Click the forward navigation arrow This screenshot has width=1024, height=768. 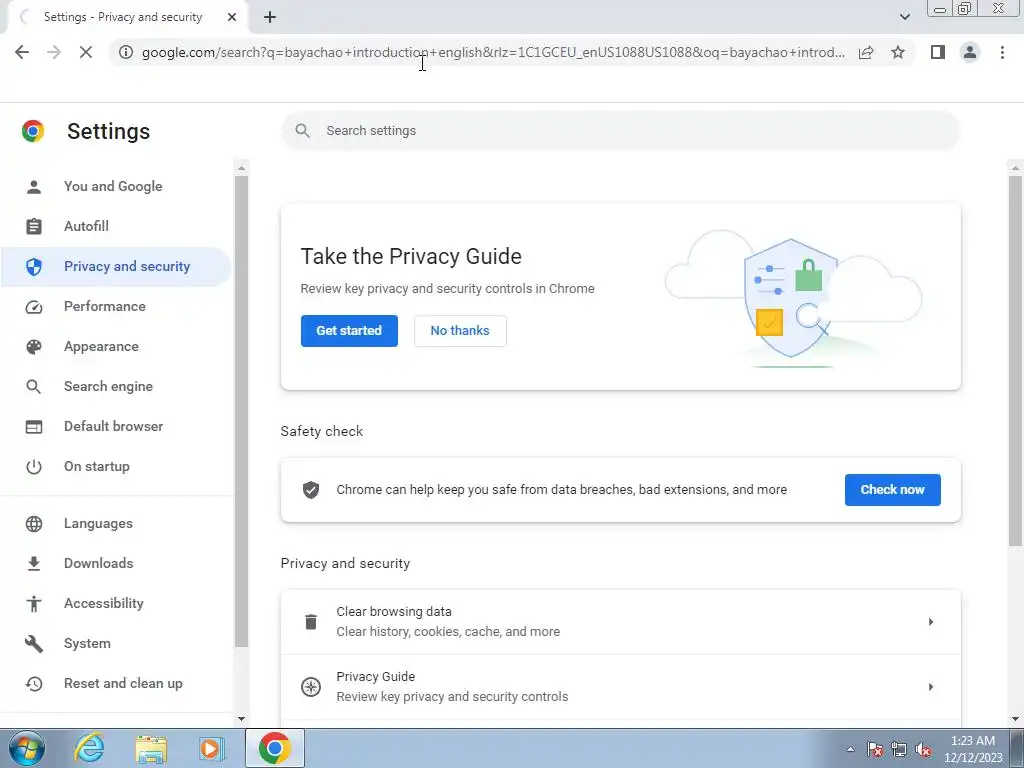click(x=54, y=52)
